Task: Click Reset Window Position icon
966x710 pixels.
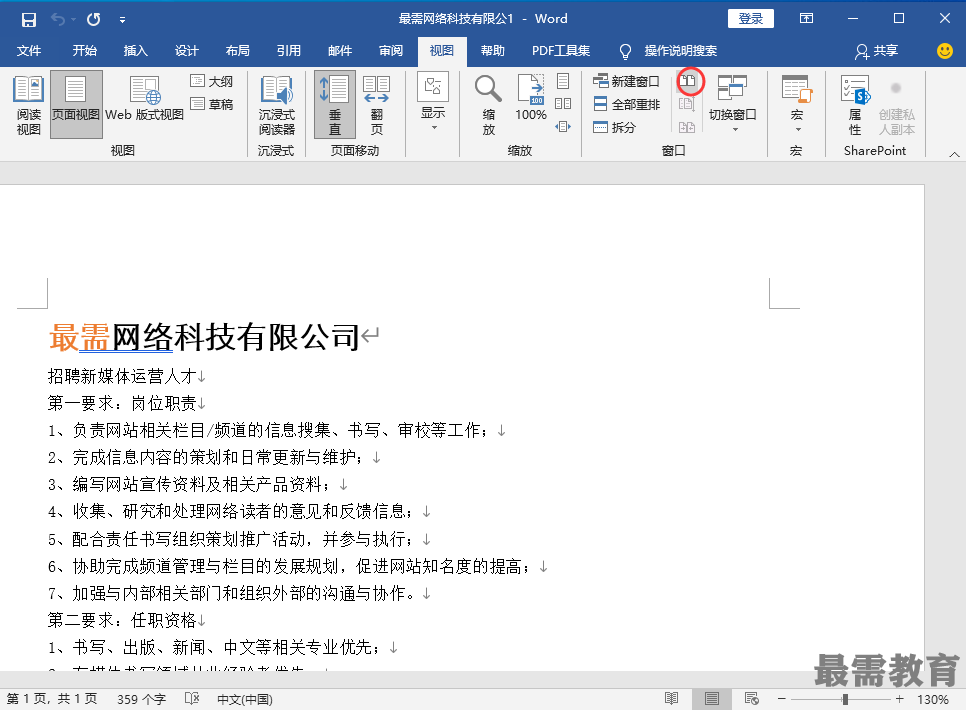Action: 687,127
